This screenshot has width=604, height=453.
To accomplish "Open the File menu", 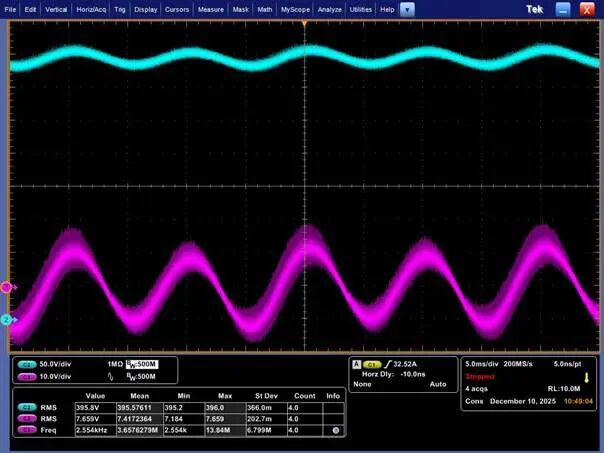I will click(x=11, y=8).
